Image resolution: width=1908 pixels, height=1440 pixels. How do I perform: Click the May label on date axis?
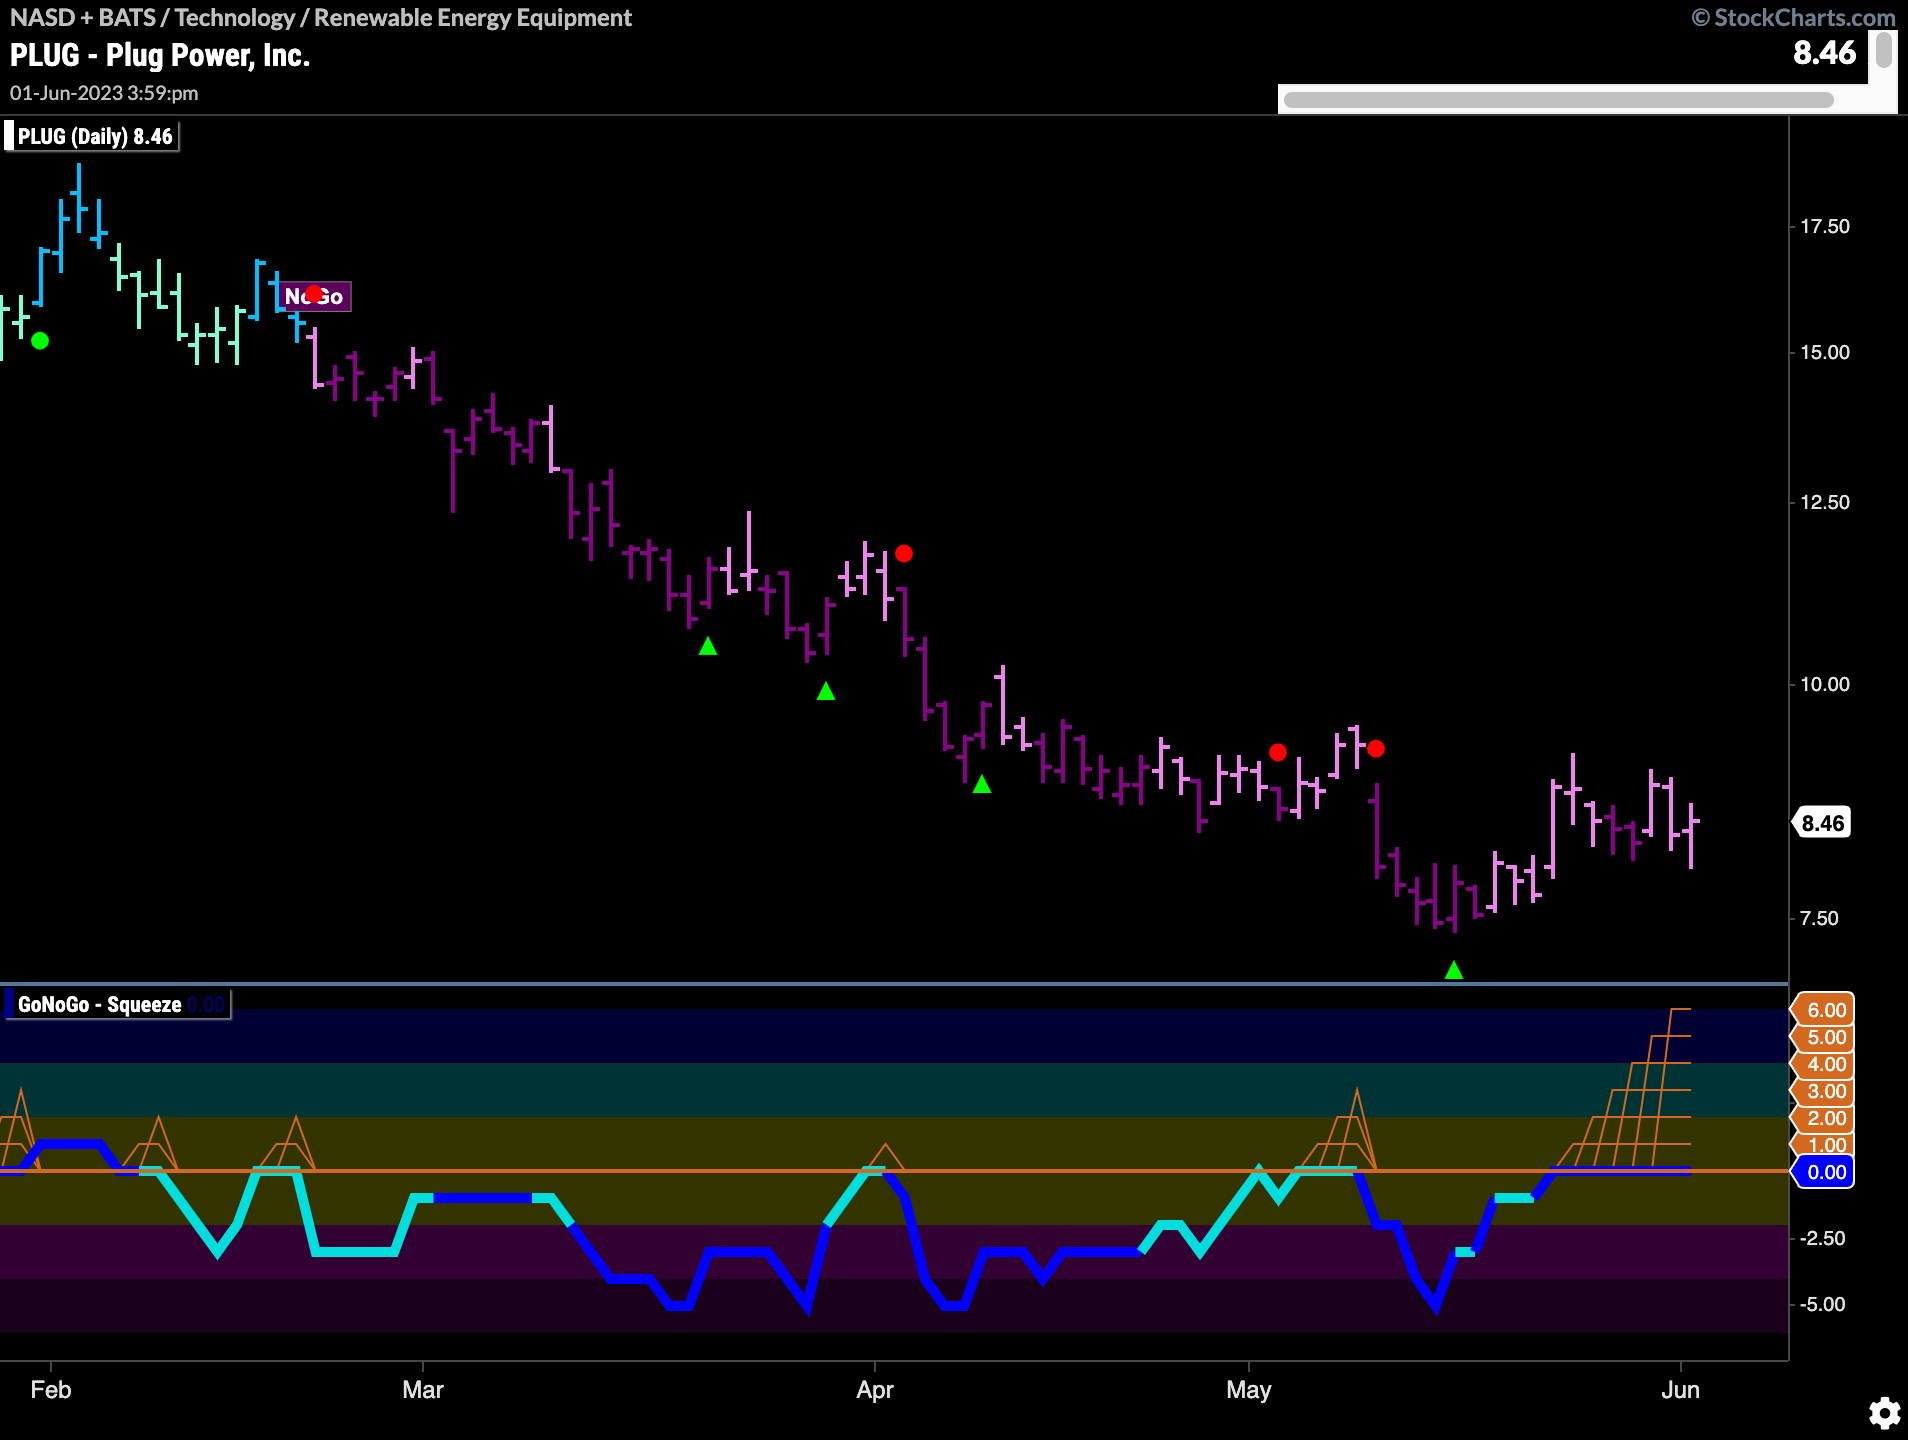[x=1249, y=1390]
